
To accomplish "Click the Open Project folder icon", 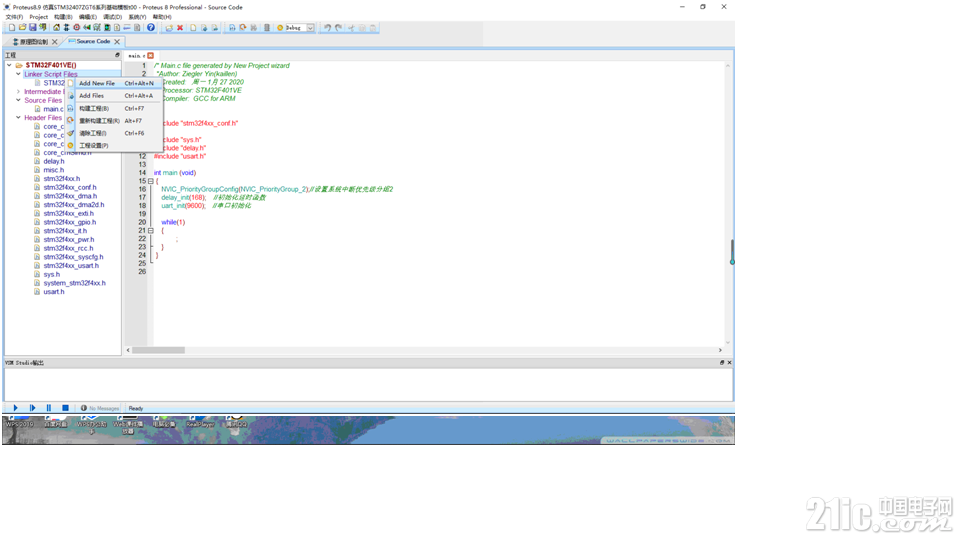I will coord(22,28).
